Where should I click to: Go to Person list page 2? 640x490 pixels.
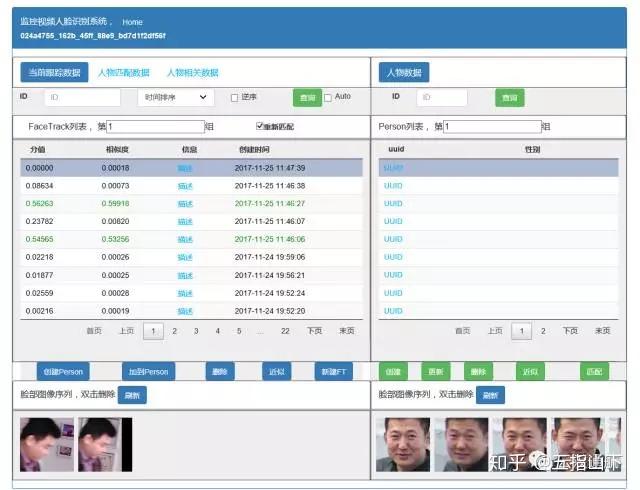[543, 331]
